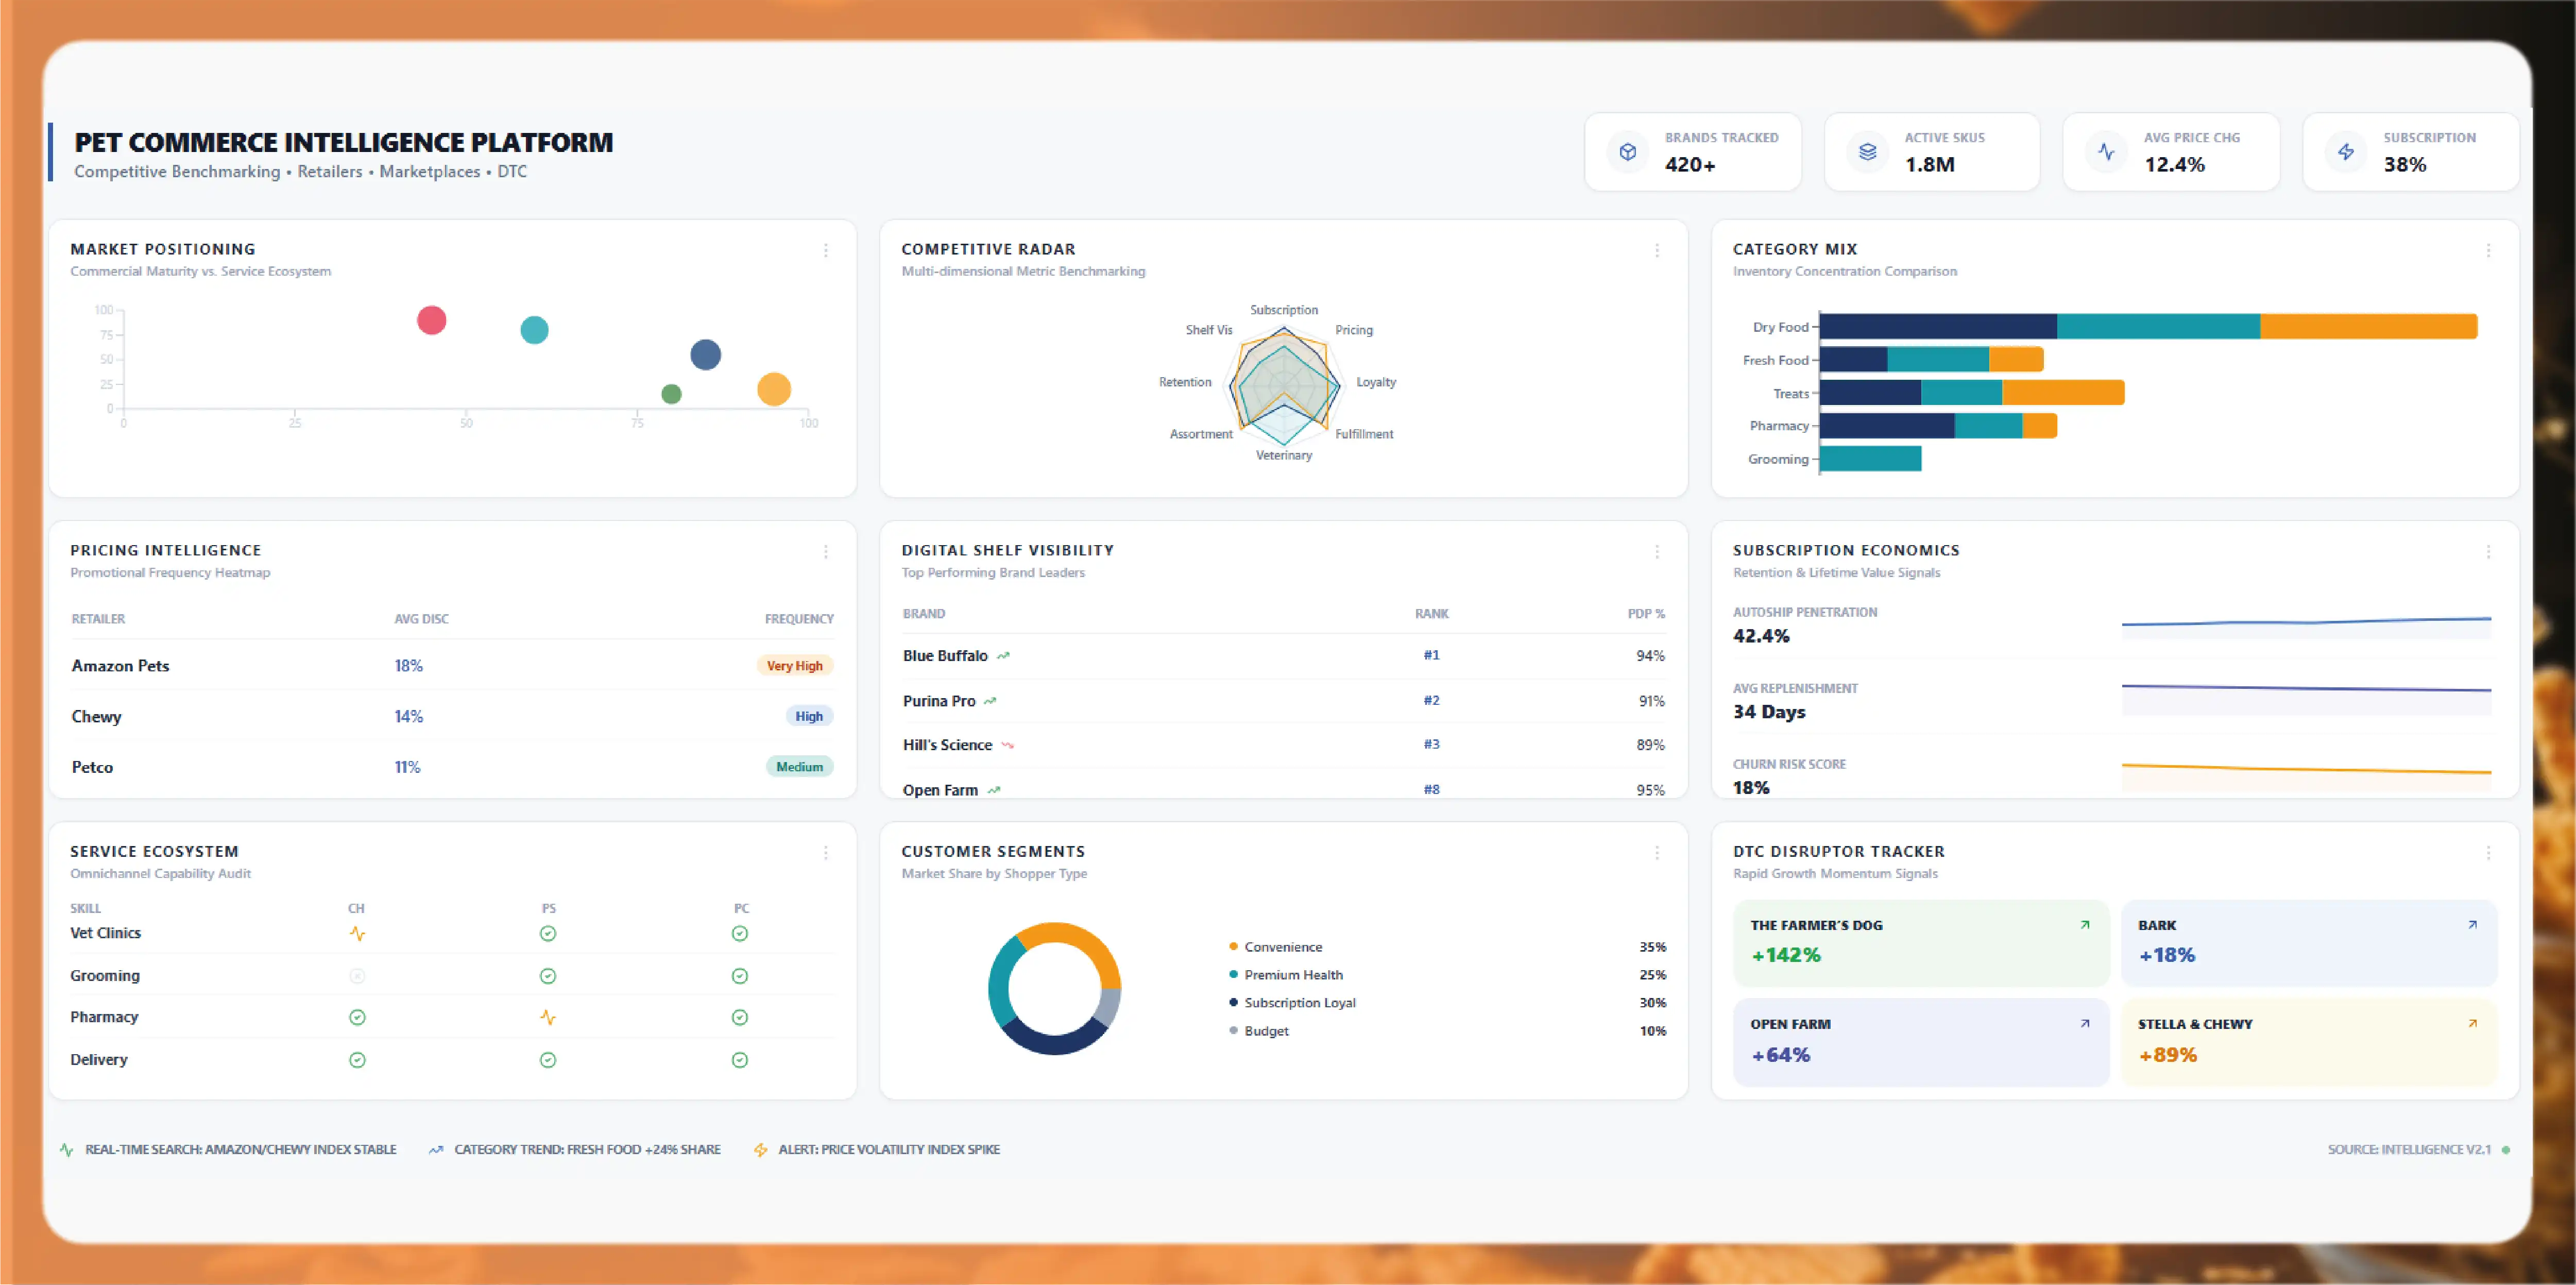
Task: Click Alert: Price Volatility Index Spike text
Action: 889,1150
